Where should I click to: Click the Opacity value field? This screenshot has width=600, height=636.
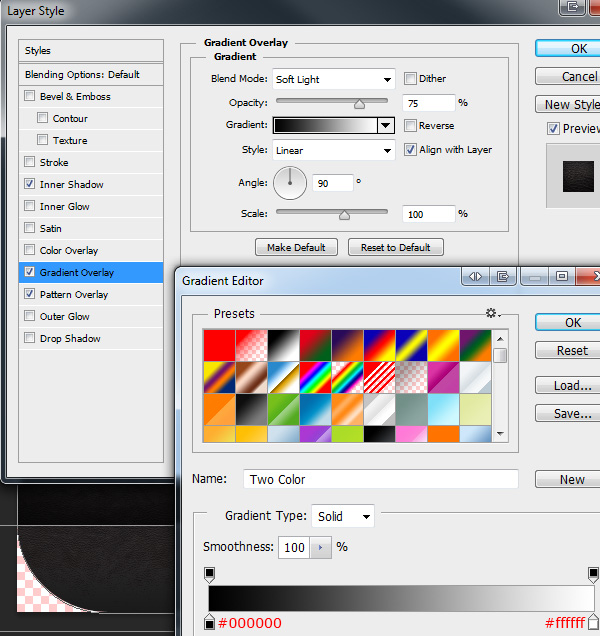coord(429,103)
